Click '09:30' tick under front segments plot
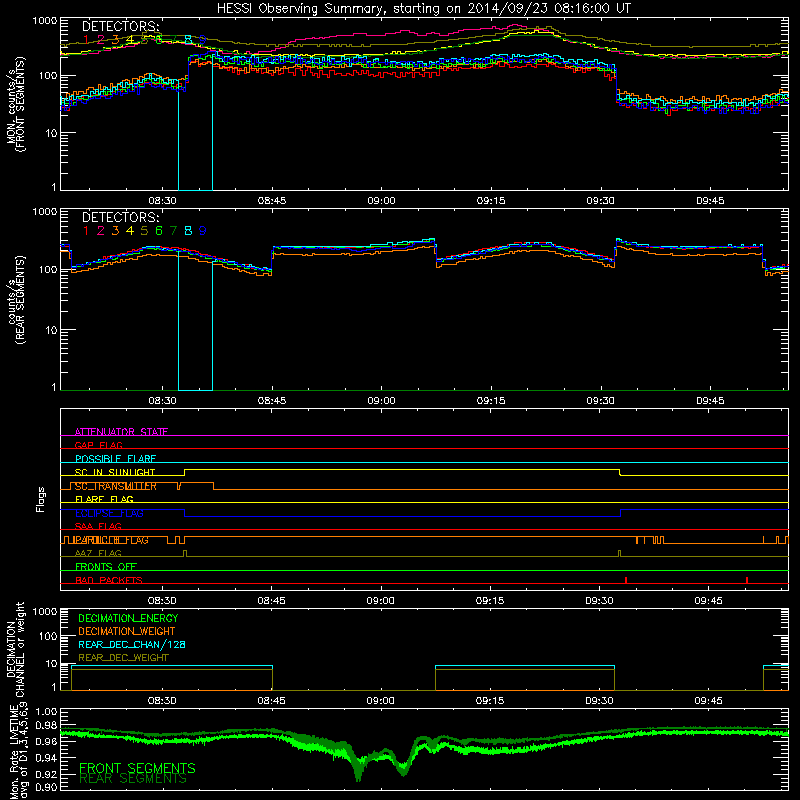This screenshot has height=800, width=800. coord(601,201)
